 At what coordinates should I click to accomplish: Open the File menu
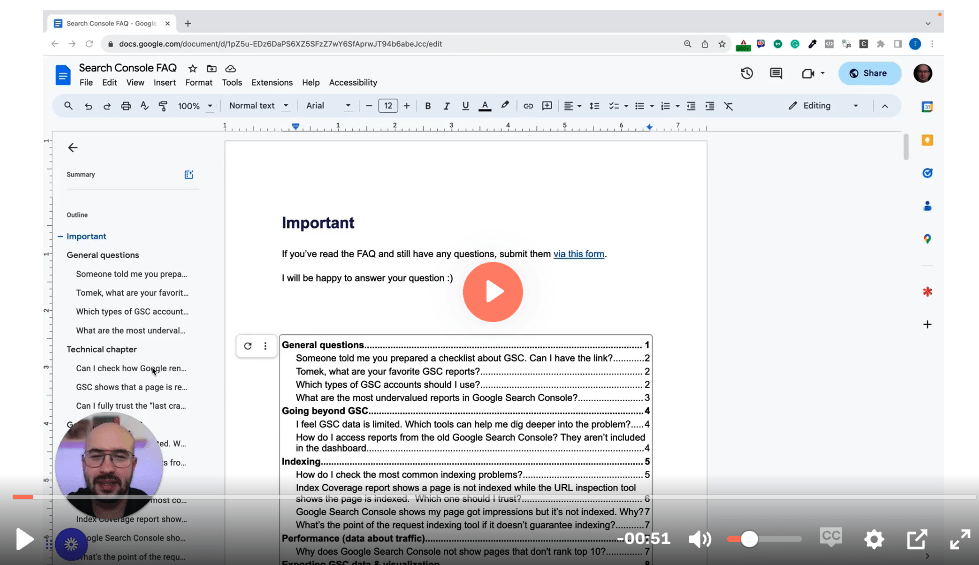click(86, 82)
